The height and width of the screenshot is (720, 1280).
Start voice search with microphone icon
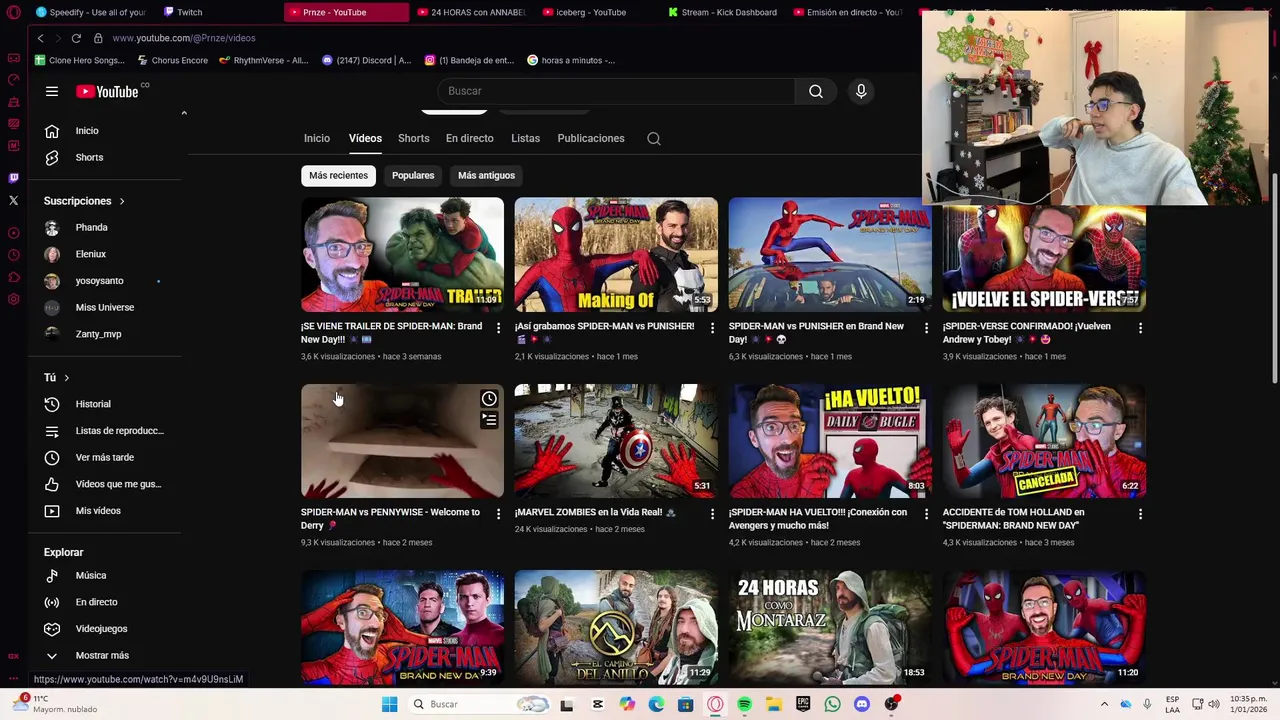click(x=861, y=91)
